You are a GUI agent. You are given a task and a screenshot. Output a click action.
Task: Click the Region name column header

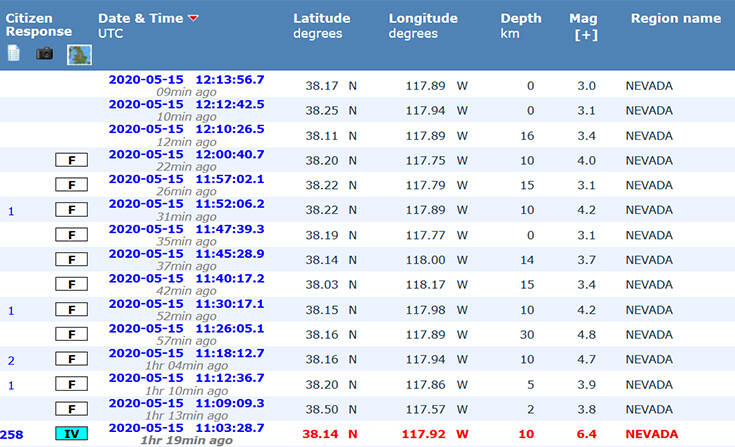tap(675, 19)
